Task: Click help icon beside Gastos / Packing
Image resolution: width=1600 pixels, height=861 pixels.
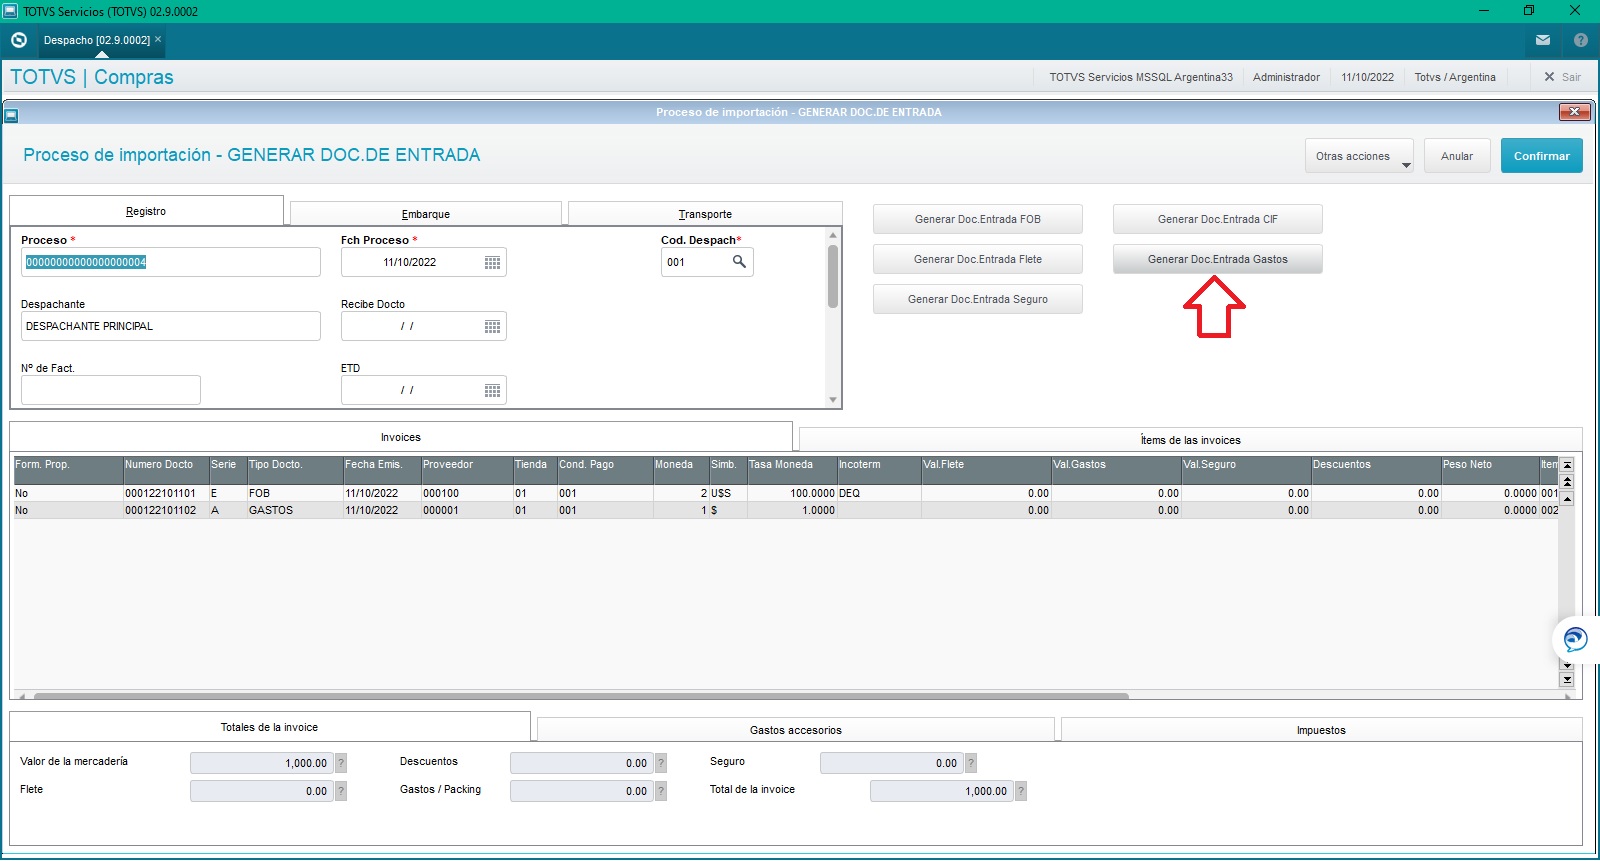Action: 661,791
